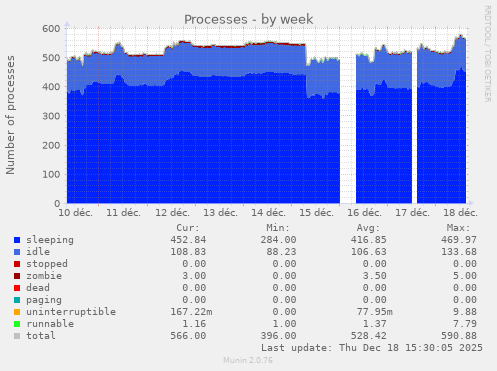This screenshot has height=371, width=497.
Task: Click the 'Max:' column header
Action: point(459,228)
